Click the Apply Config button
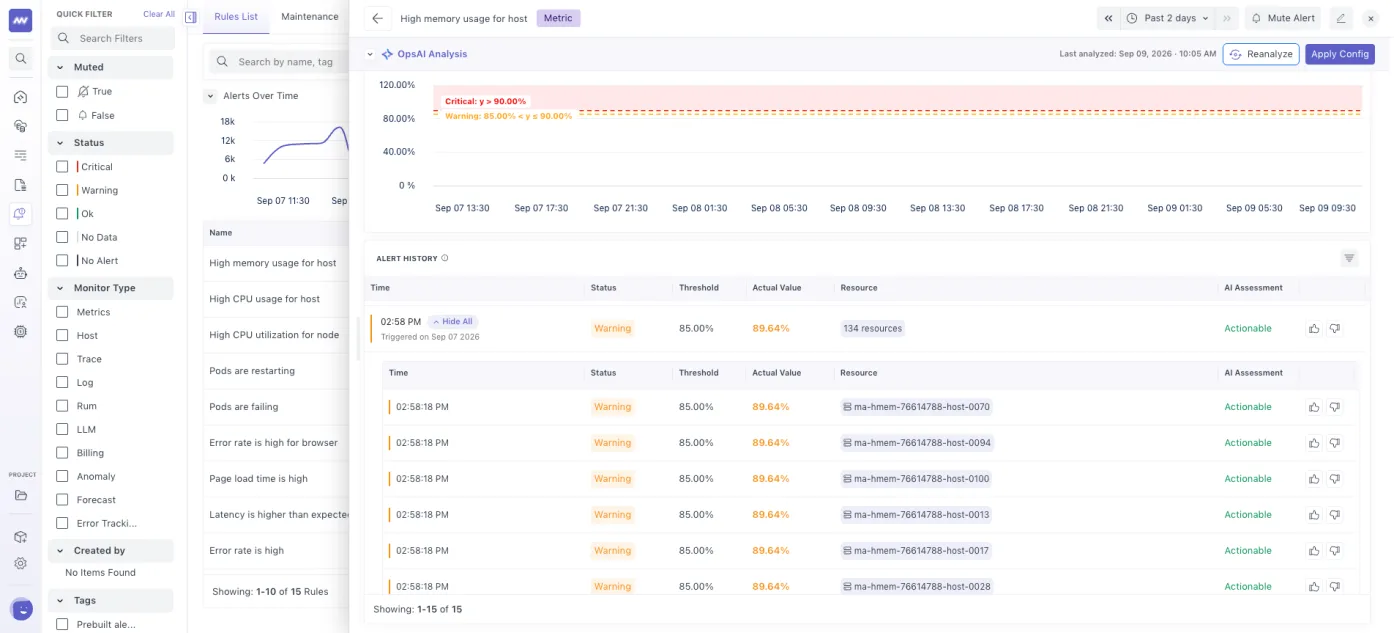The height and width of the screenshot is (633, 1394). (x=1340, y=54)
